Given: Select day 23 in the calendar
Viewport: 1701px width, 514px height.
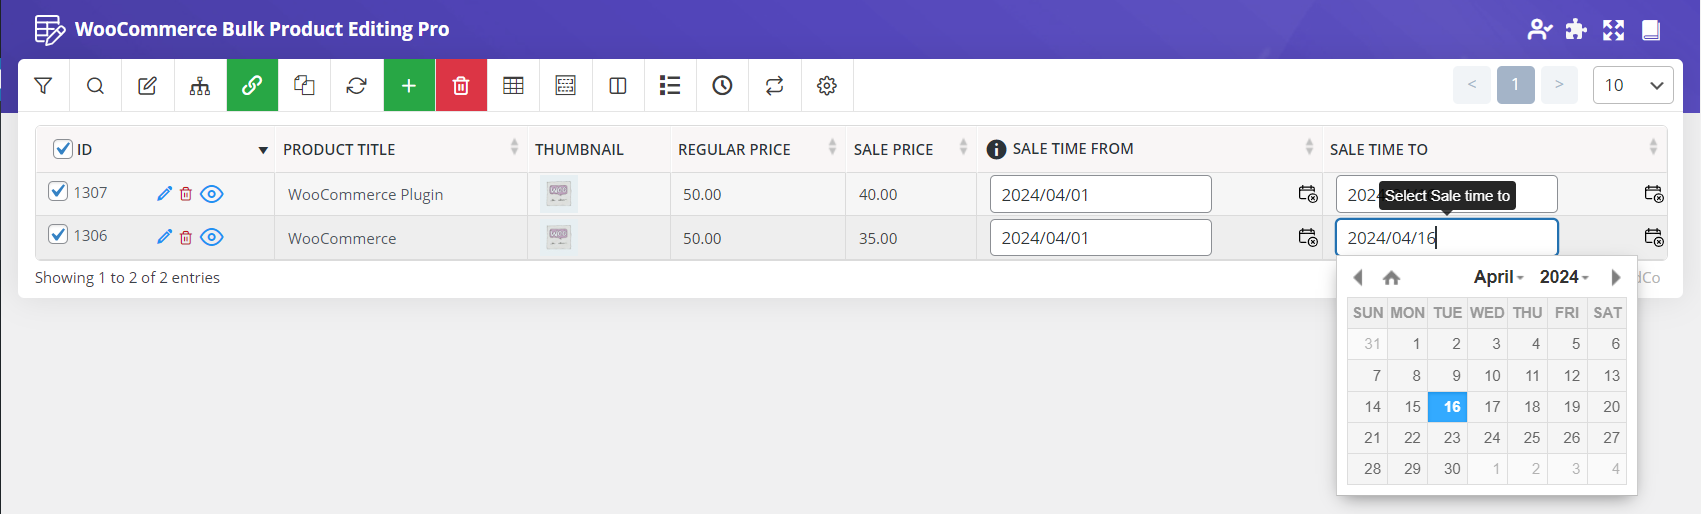Looking at the screenshot, I should click(1451, 438).
